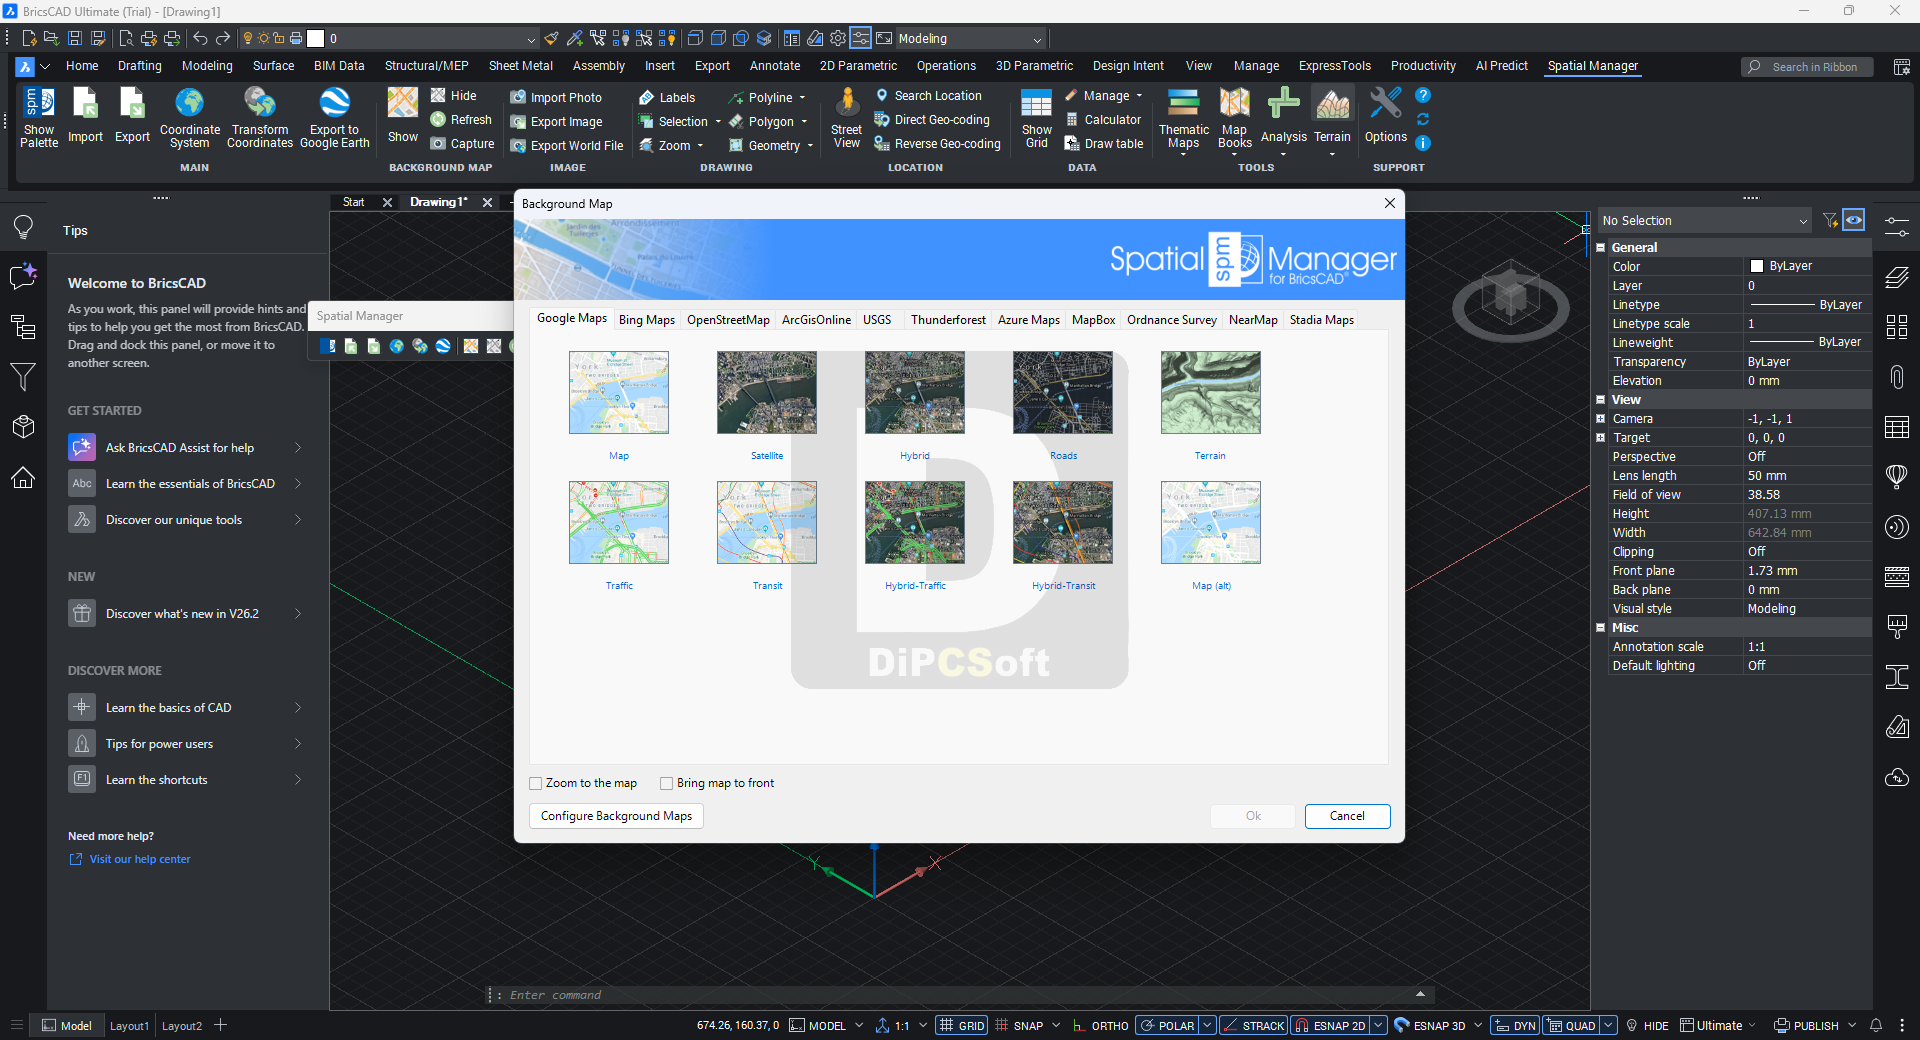
Task: Click Capture background map tool
Action: (462, 143)
